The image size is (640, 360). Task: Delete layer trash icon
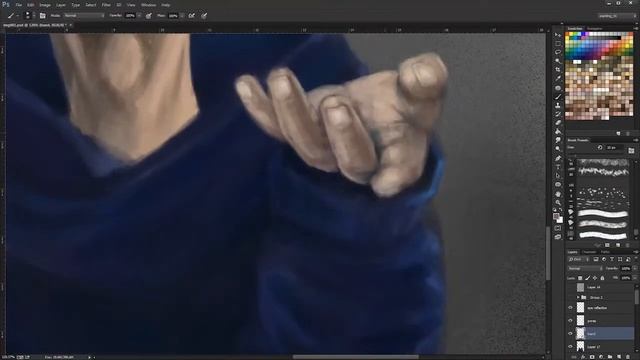628,357
